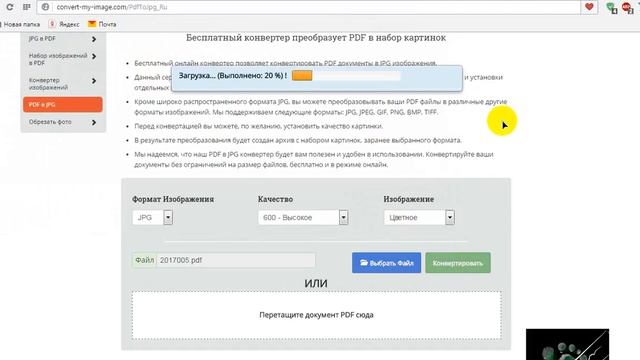Open Конвертер изображений sidebar item
The width and height of the screenshot is (640, 360).
(62, 84)
